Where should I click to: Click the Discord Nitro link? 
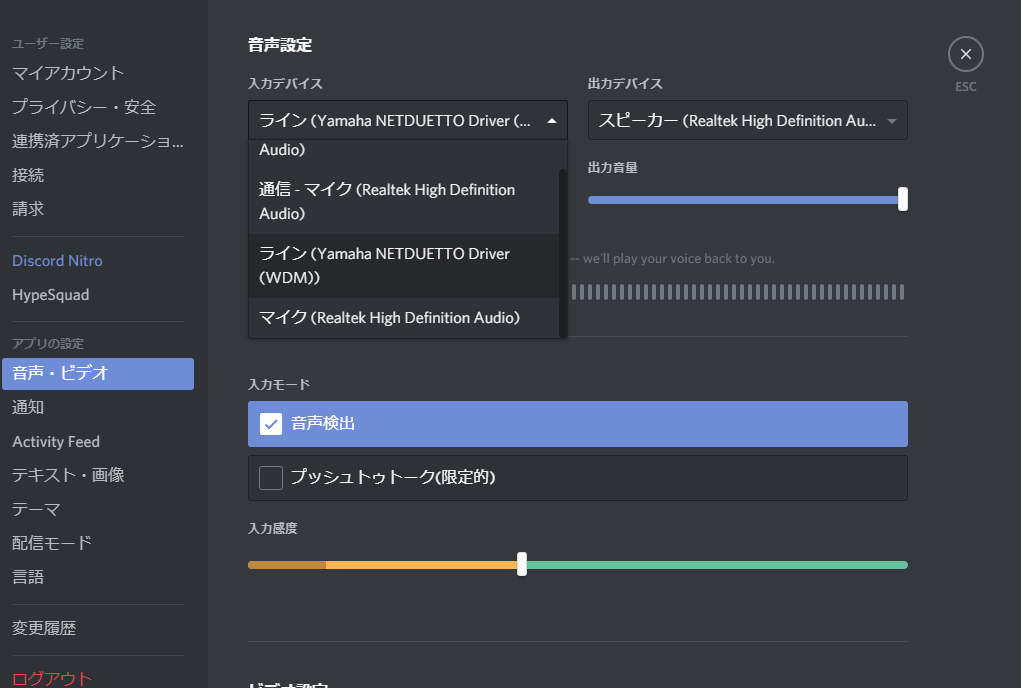point(57,261)
